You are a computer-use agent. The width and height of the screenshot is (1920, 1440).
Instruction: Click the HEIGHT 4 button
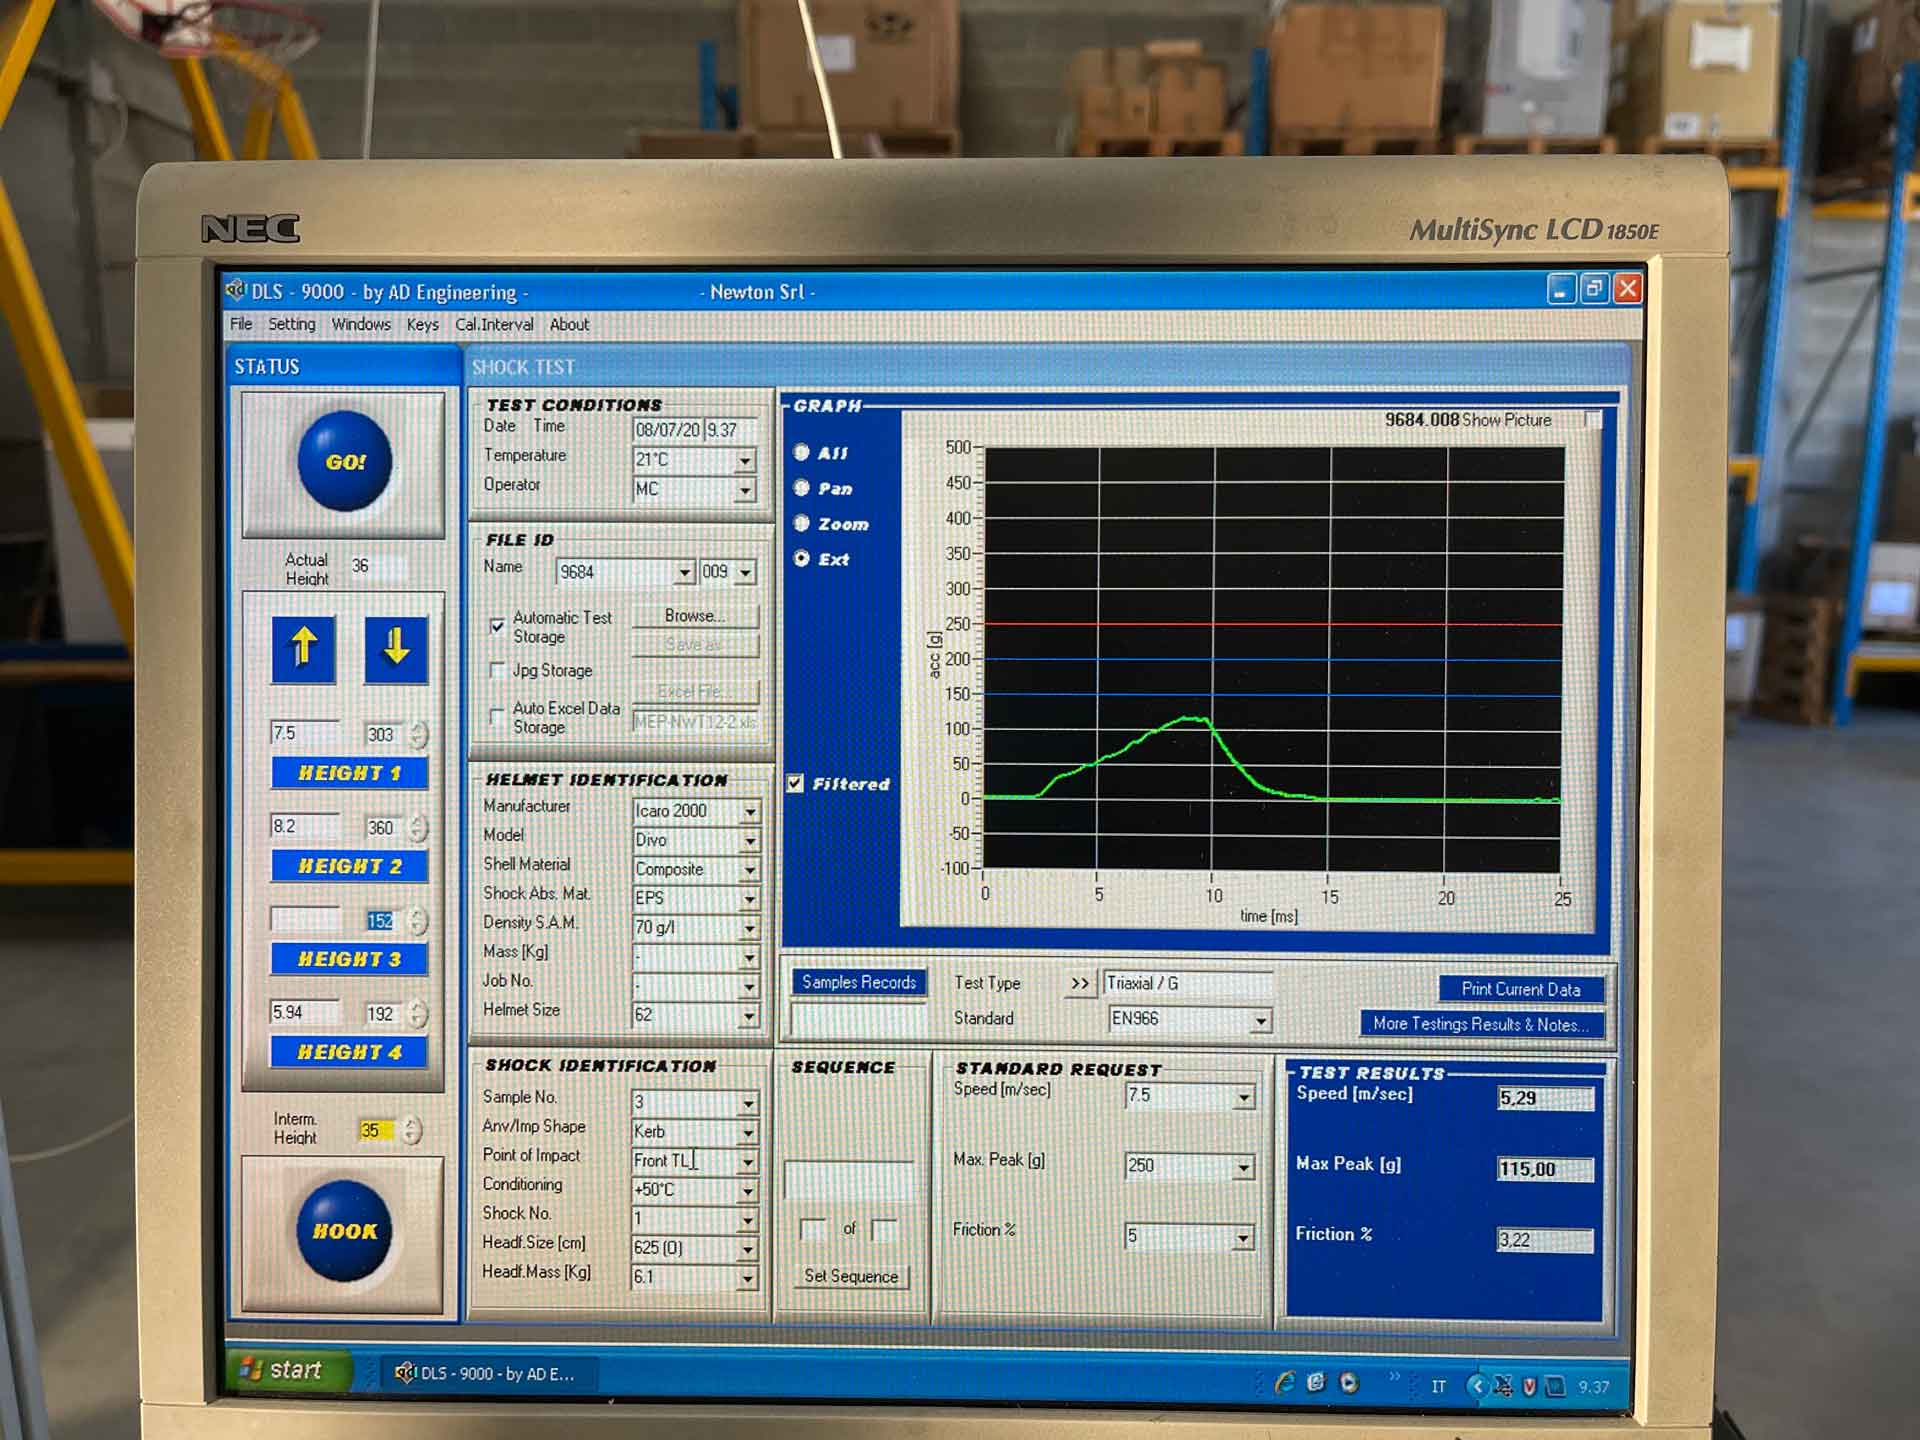coord(349,1052)
